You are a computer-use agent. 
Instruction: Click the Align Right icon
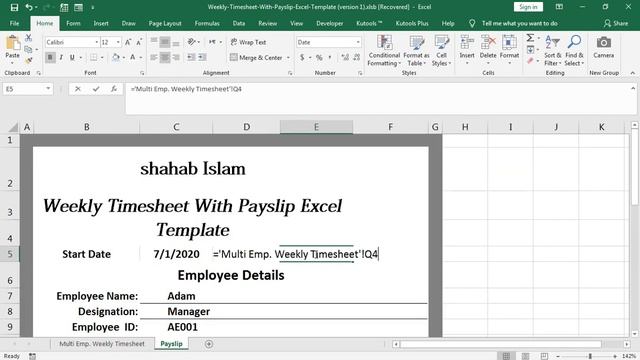coord(176,58)
